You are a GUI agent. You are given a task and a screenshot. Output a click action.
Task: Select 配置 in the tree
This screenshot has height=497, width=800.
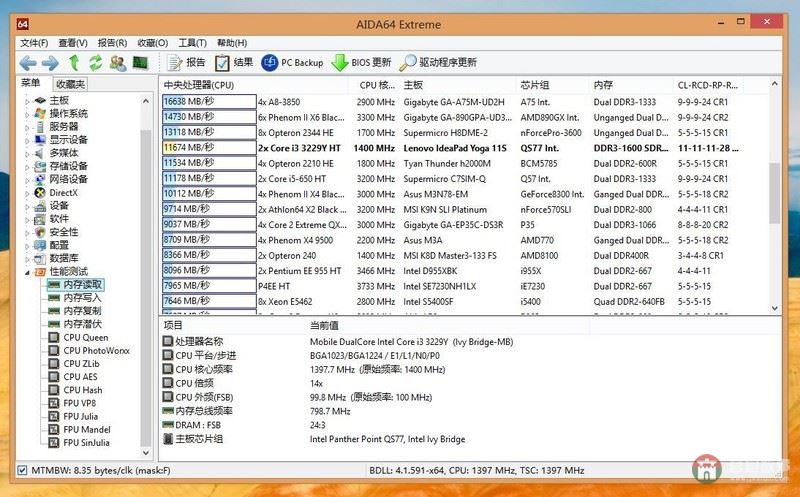pos(59,245)
